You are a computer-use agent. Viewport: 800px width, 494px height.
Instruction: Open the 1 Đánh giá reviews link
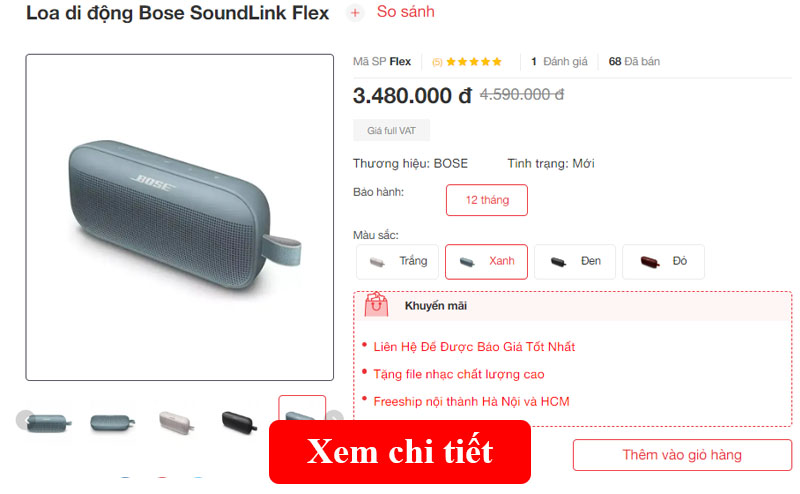(x=559, y=62)
